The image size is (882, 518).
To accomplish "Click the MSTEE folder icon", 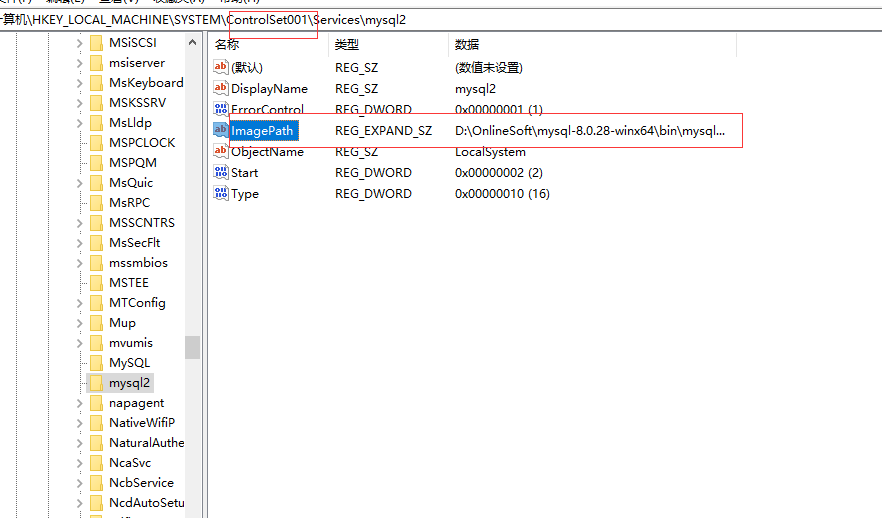I will 97,283.
